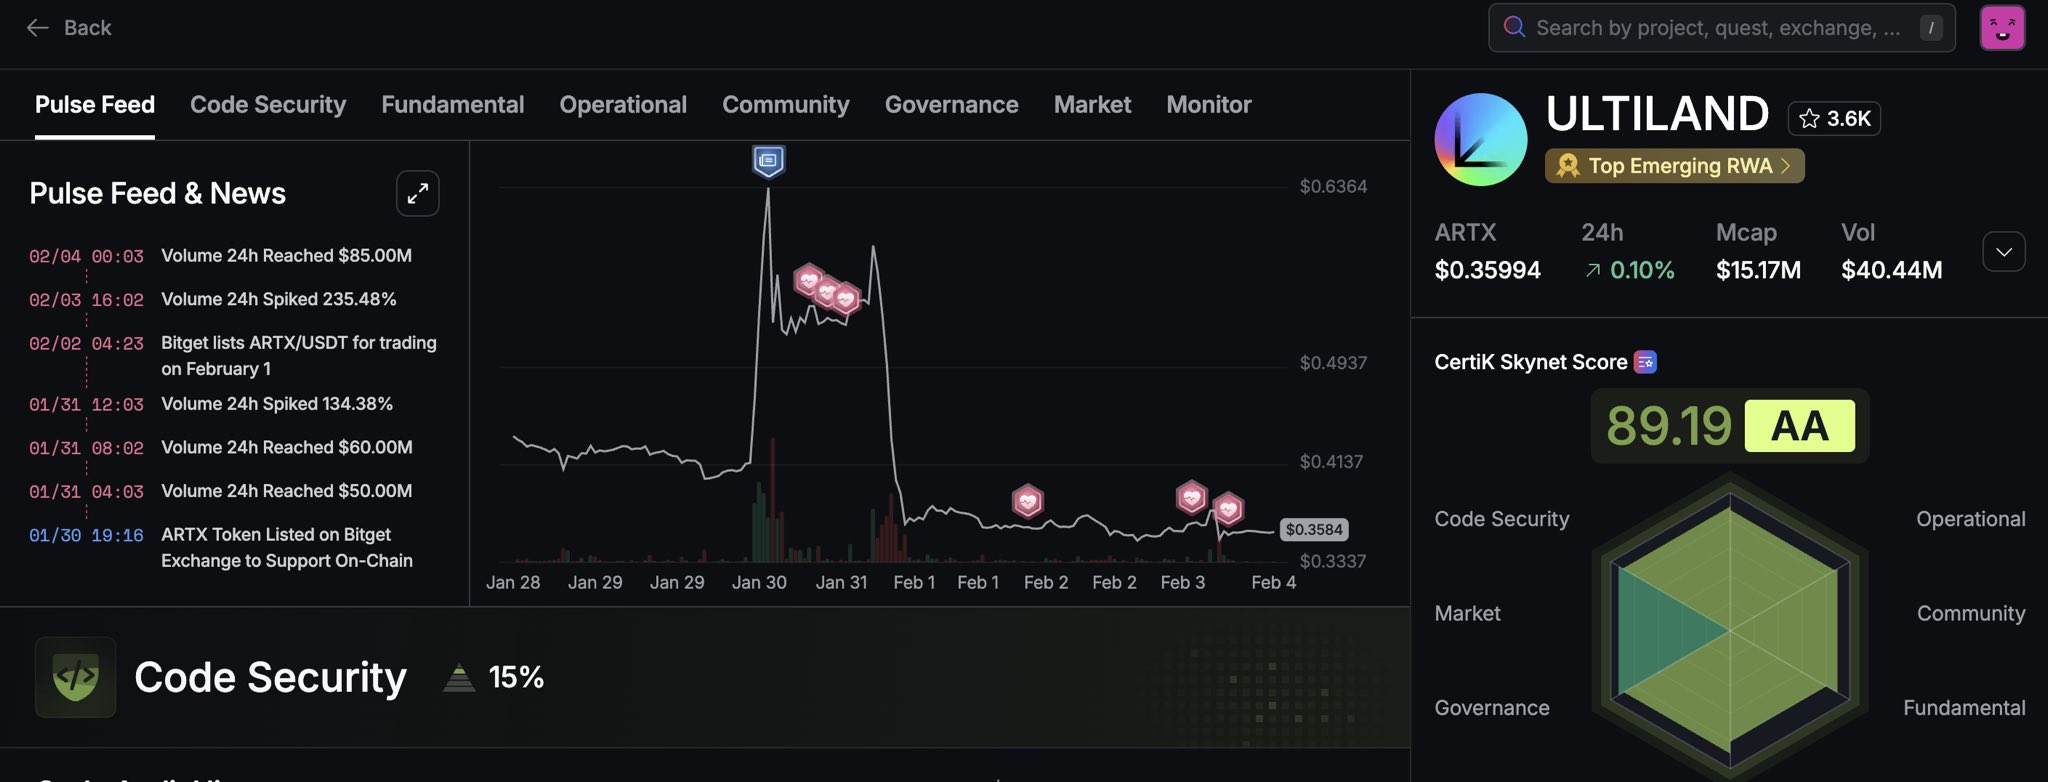This screenshot has height=782, width=2048.
Task: Click the Fundamental radar chart label
Action: click(1964, 708)
